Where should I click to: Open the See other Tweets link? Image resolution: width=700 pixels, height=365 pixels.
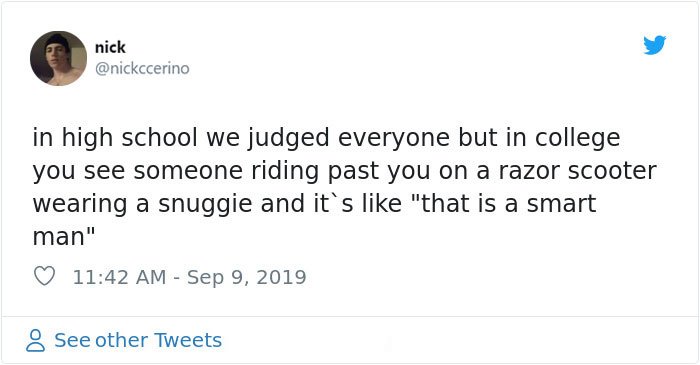[138, 340]
